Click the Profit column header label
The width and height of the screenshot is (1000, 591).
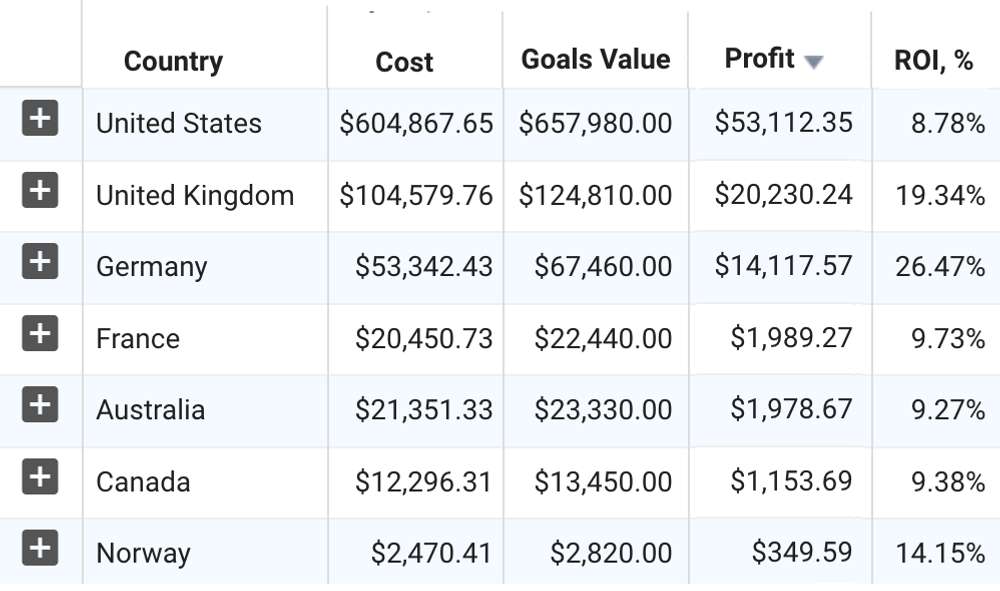(x=760, y=59)
